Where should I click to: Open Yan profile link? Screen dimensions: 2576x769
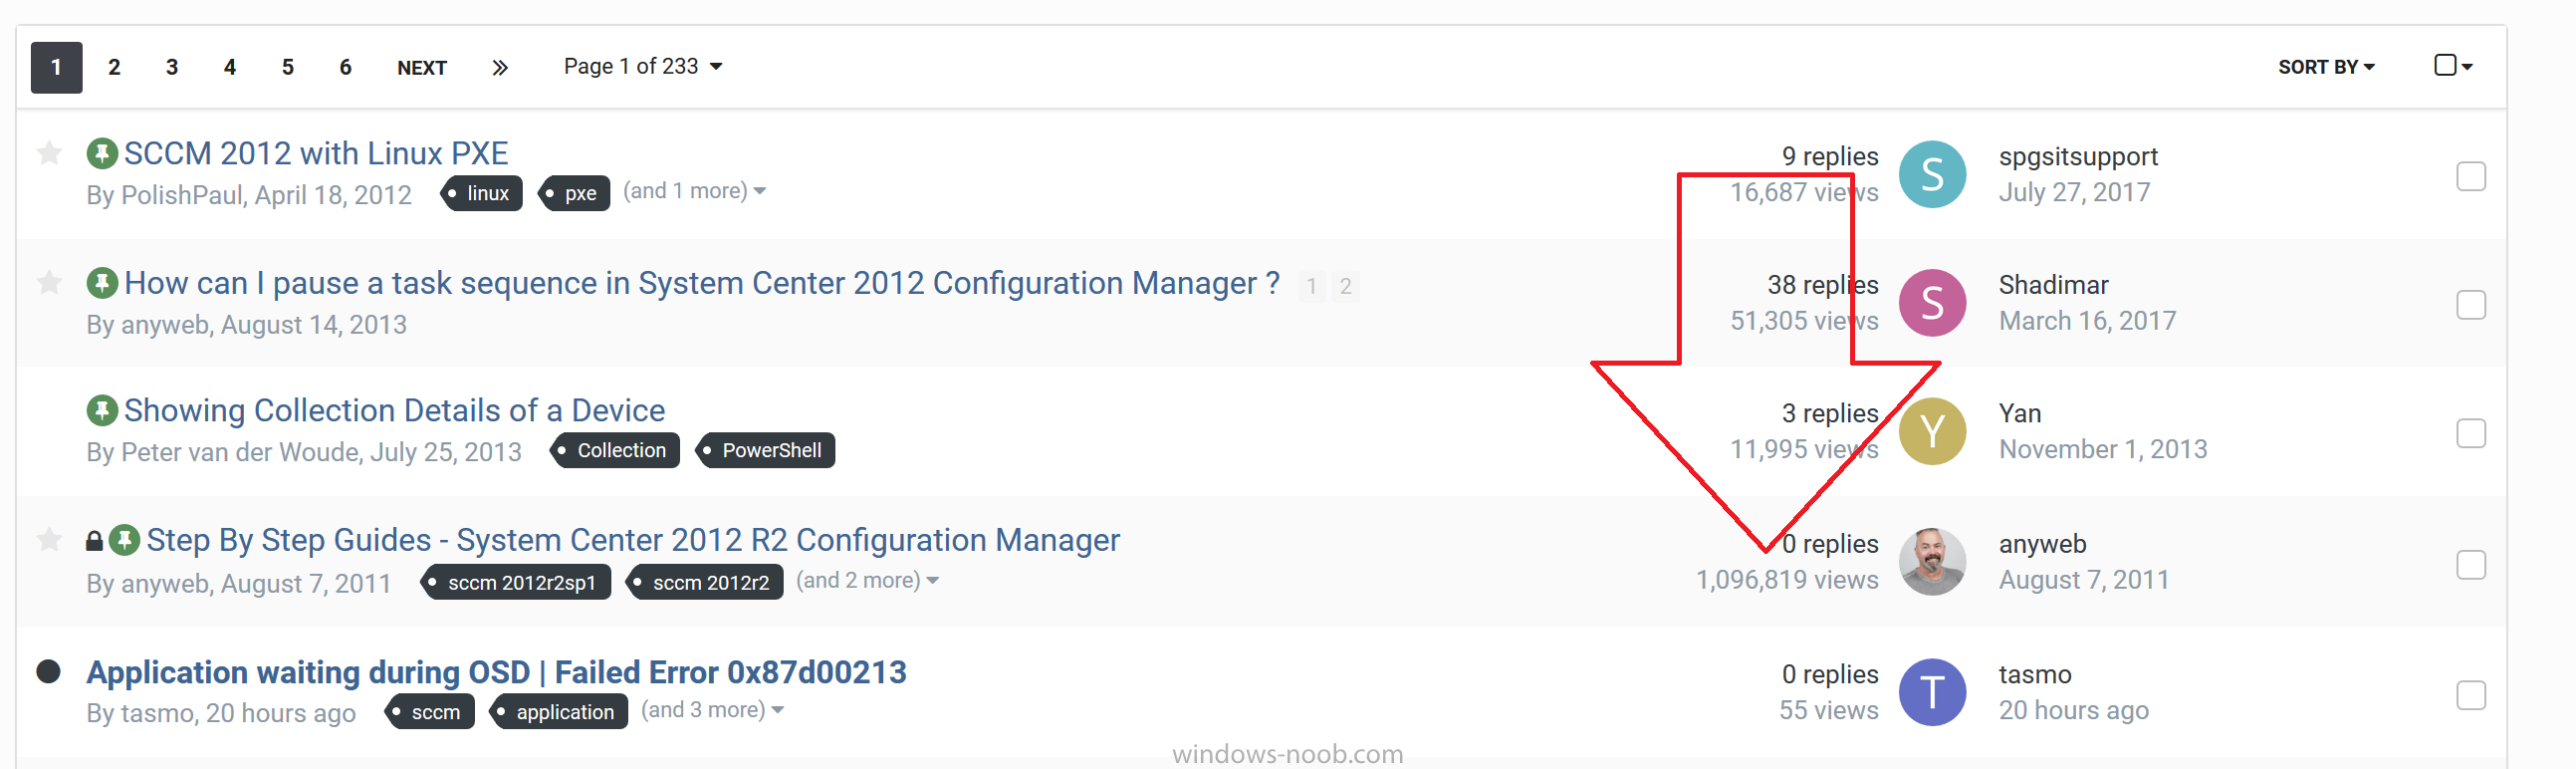[x=2020, y=414]
